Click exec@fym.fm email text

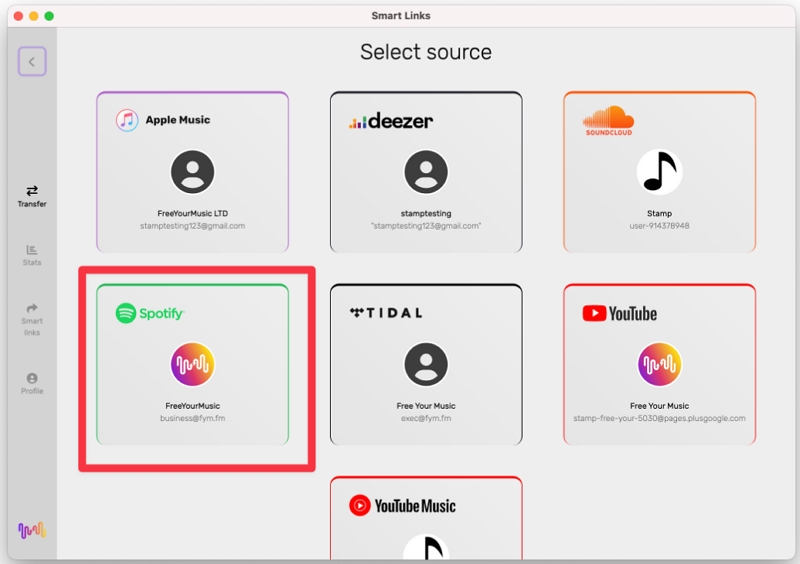pos(426,418)
